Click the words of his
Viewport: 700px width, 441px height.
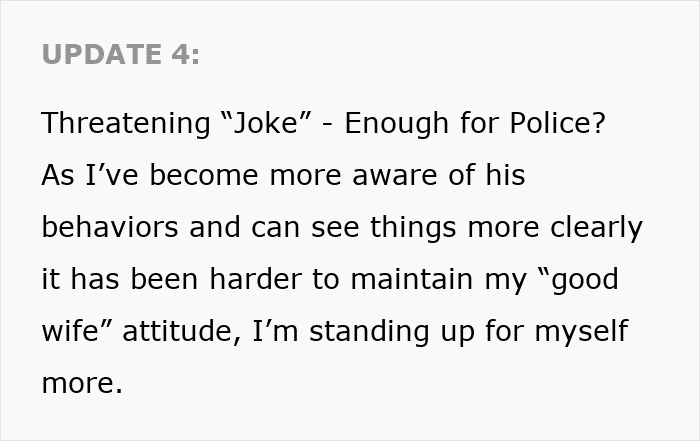coord(487,175)
